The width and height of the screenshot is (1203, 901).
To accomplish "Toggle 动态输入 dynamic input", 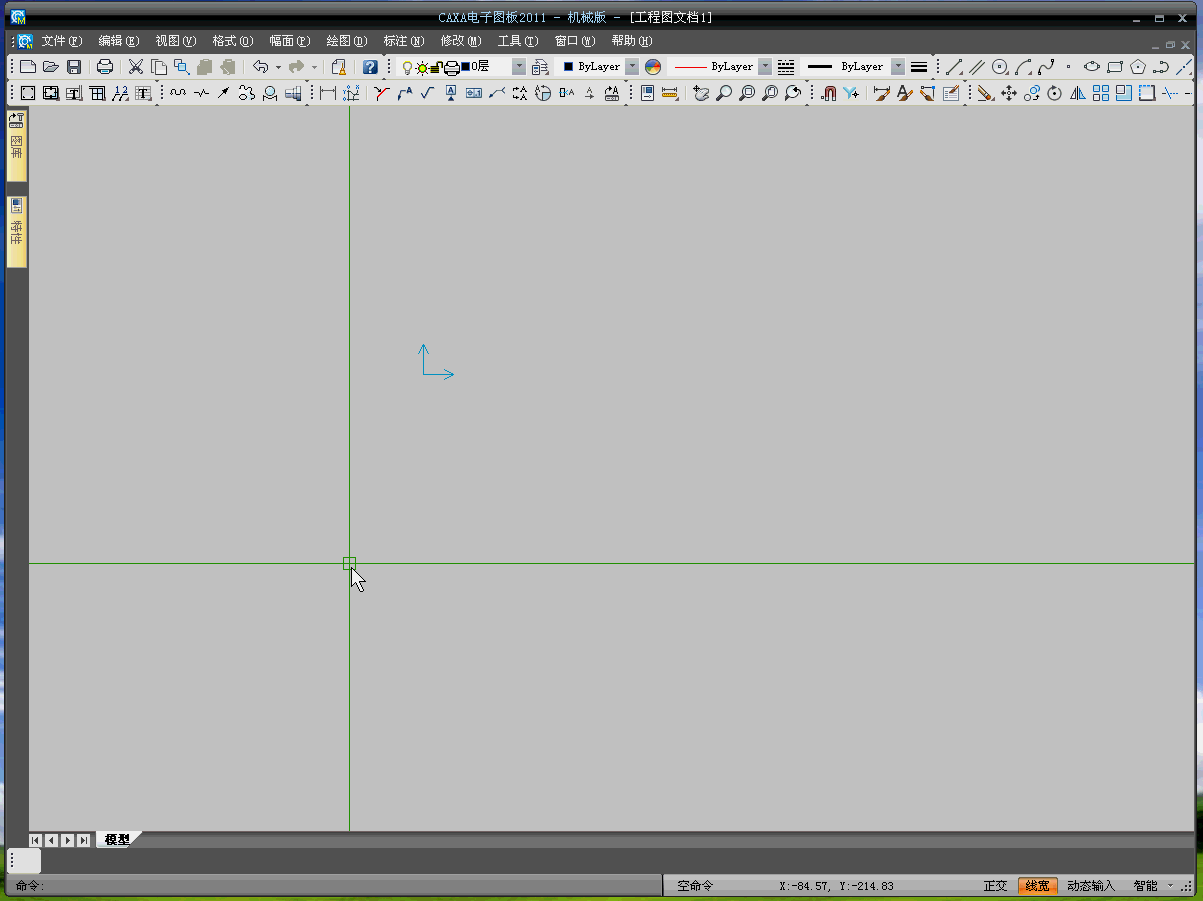I will click(1090, 886).
